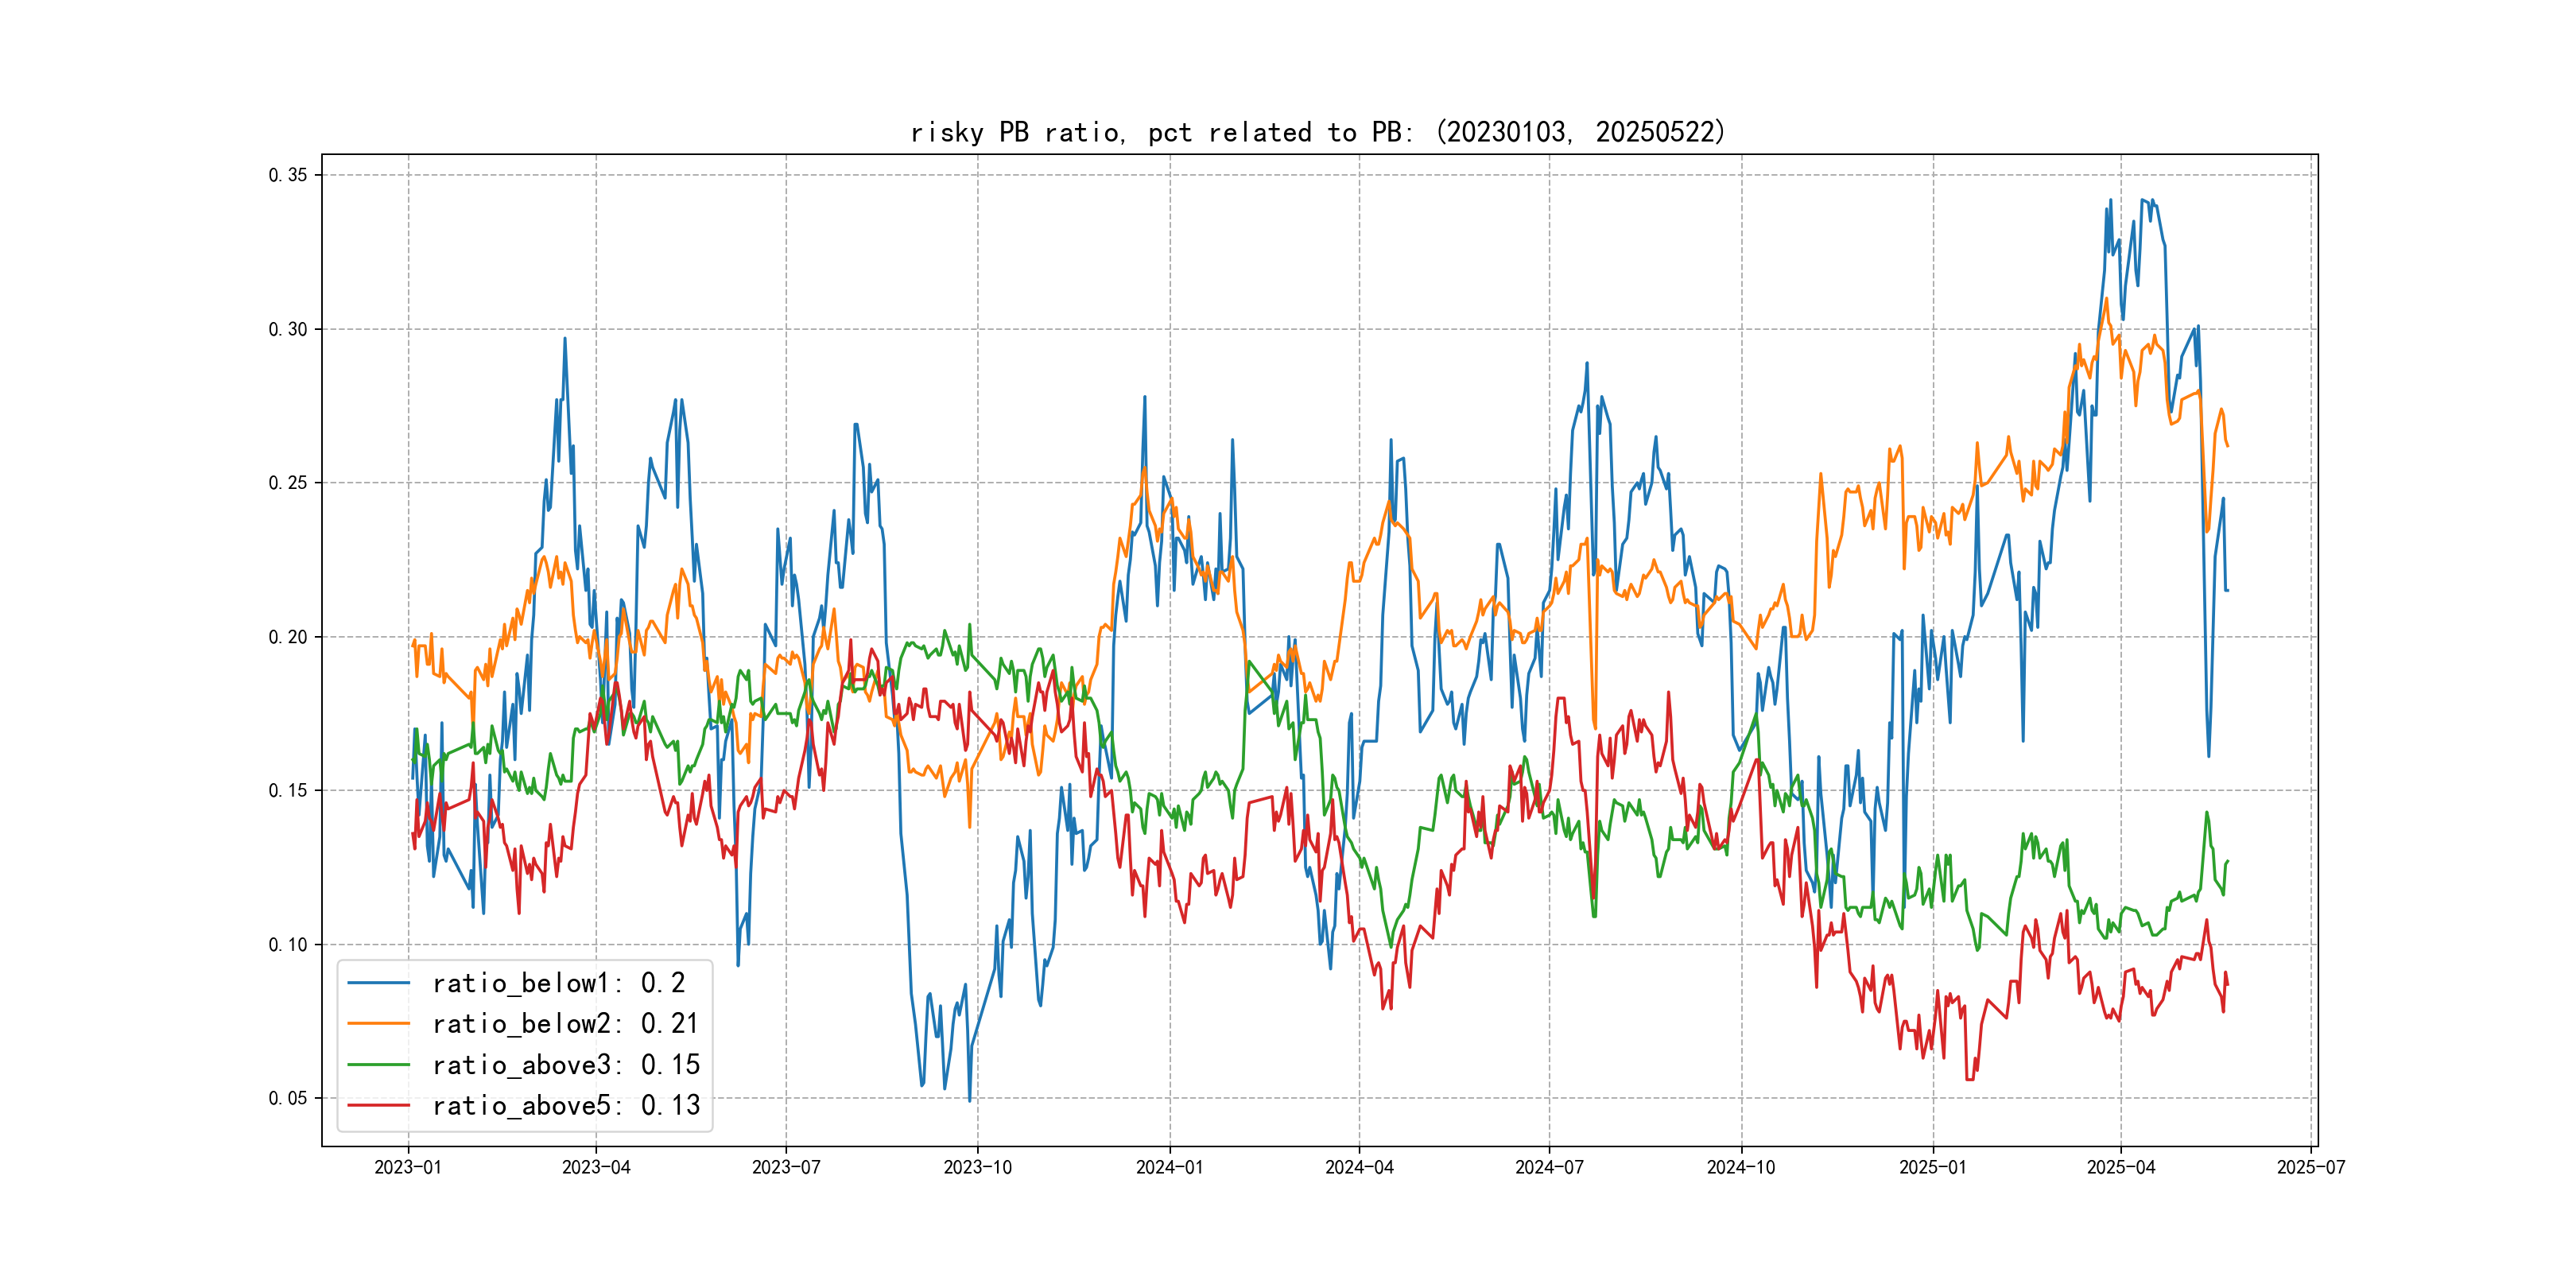Click the 0.05 y-axis tick label
The image size is (2576, 1288).
coord(288,1098)
